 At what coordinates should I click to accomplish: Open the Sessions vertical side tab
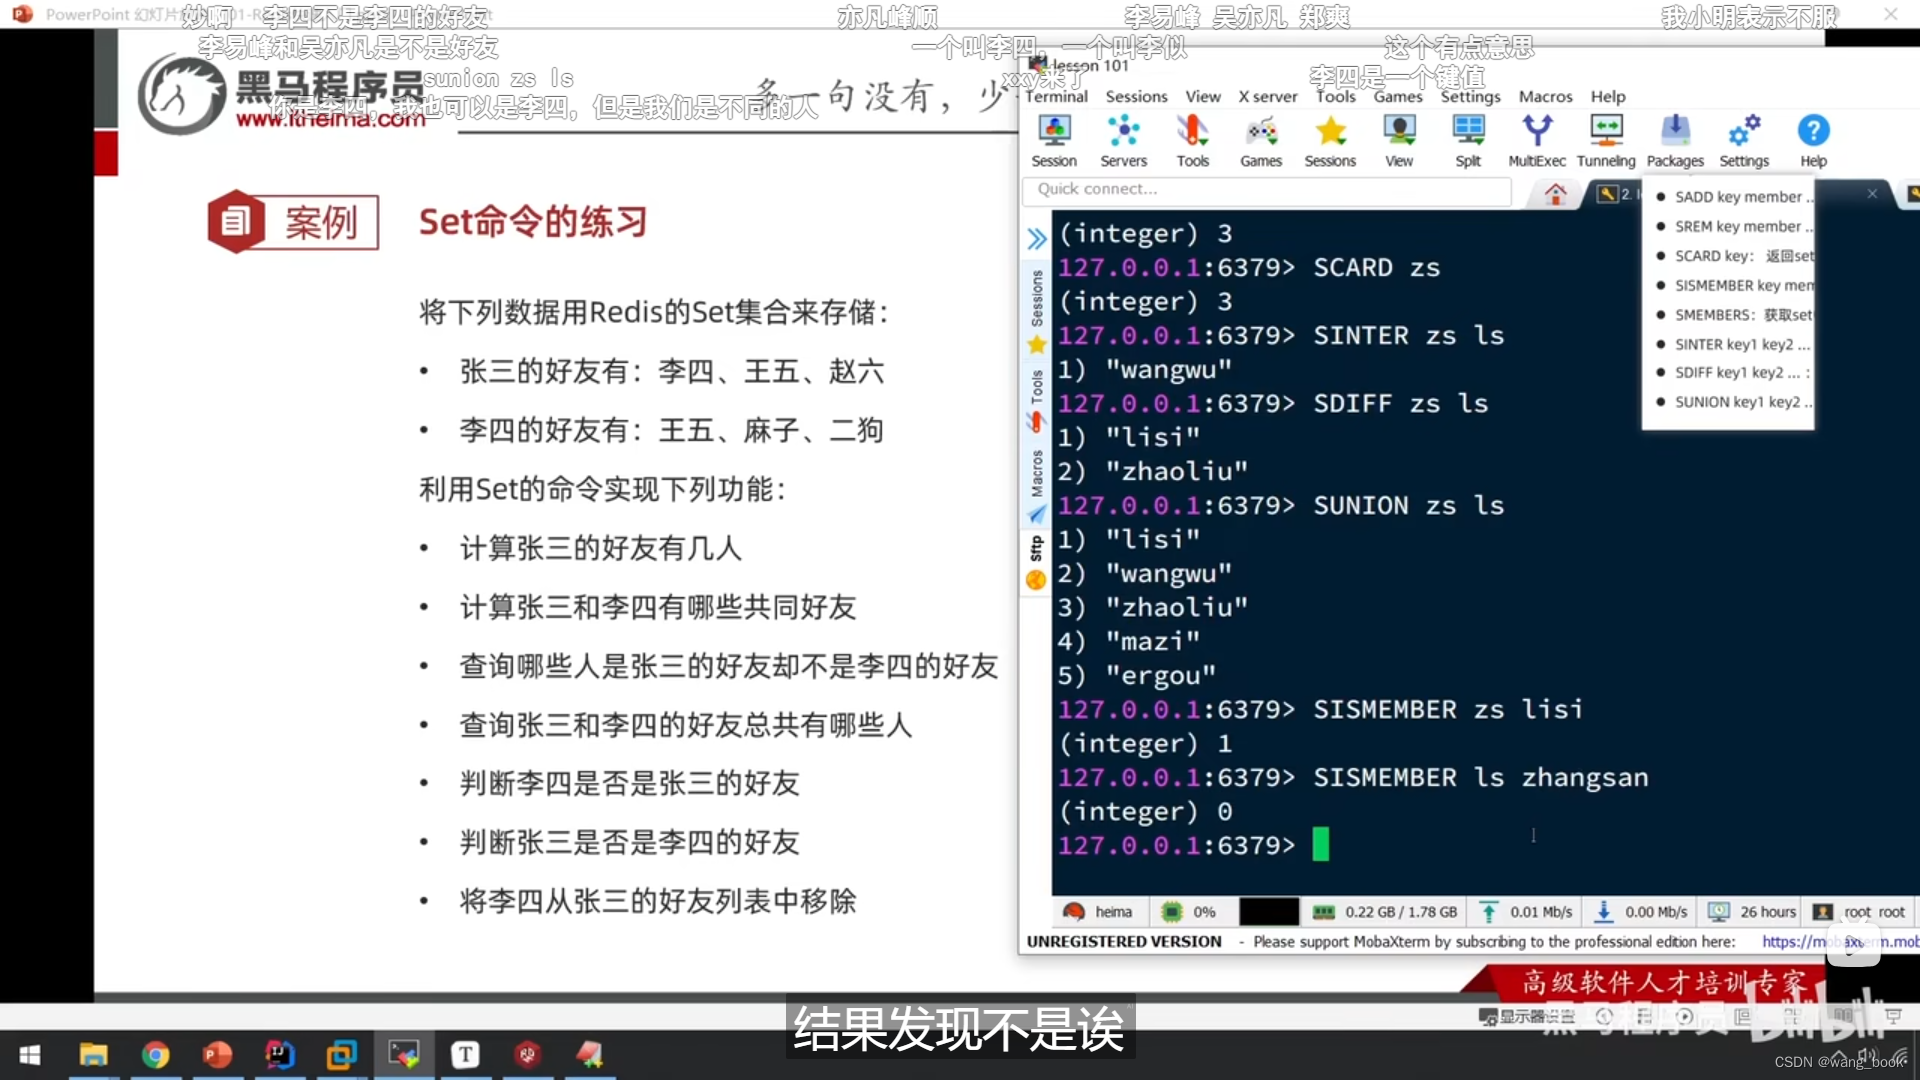coord(1037,298)
